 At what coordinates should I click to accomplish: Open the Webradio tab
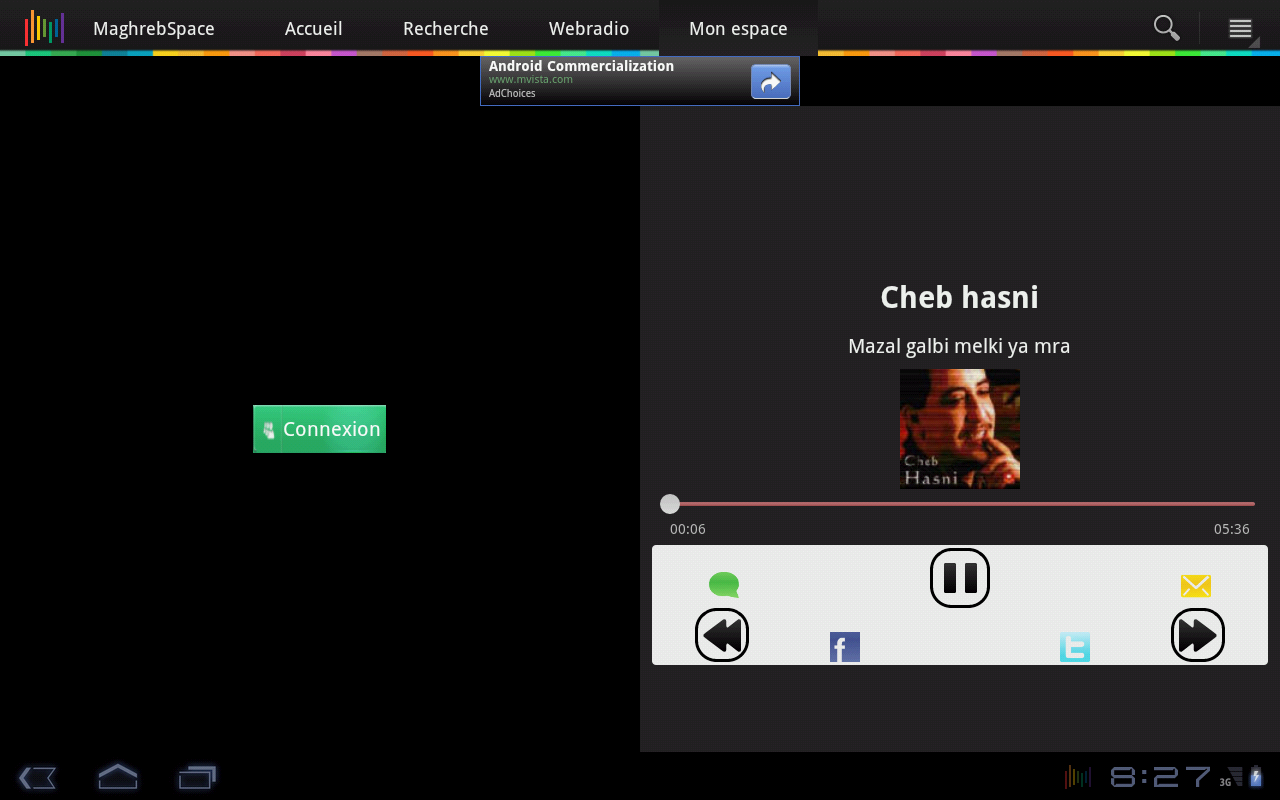pos(589,29)
